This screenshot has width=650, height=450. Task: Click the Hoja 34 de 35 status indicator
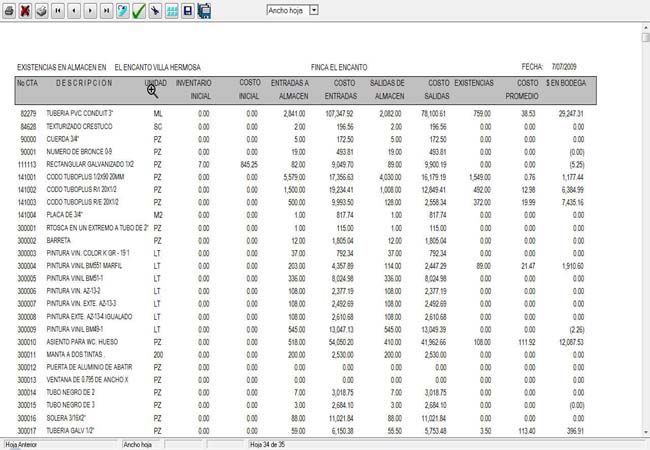(267, 445)
